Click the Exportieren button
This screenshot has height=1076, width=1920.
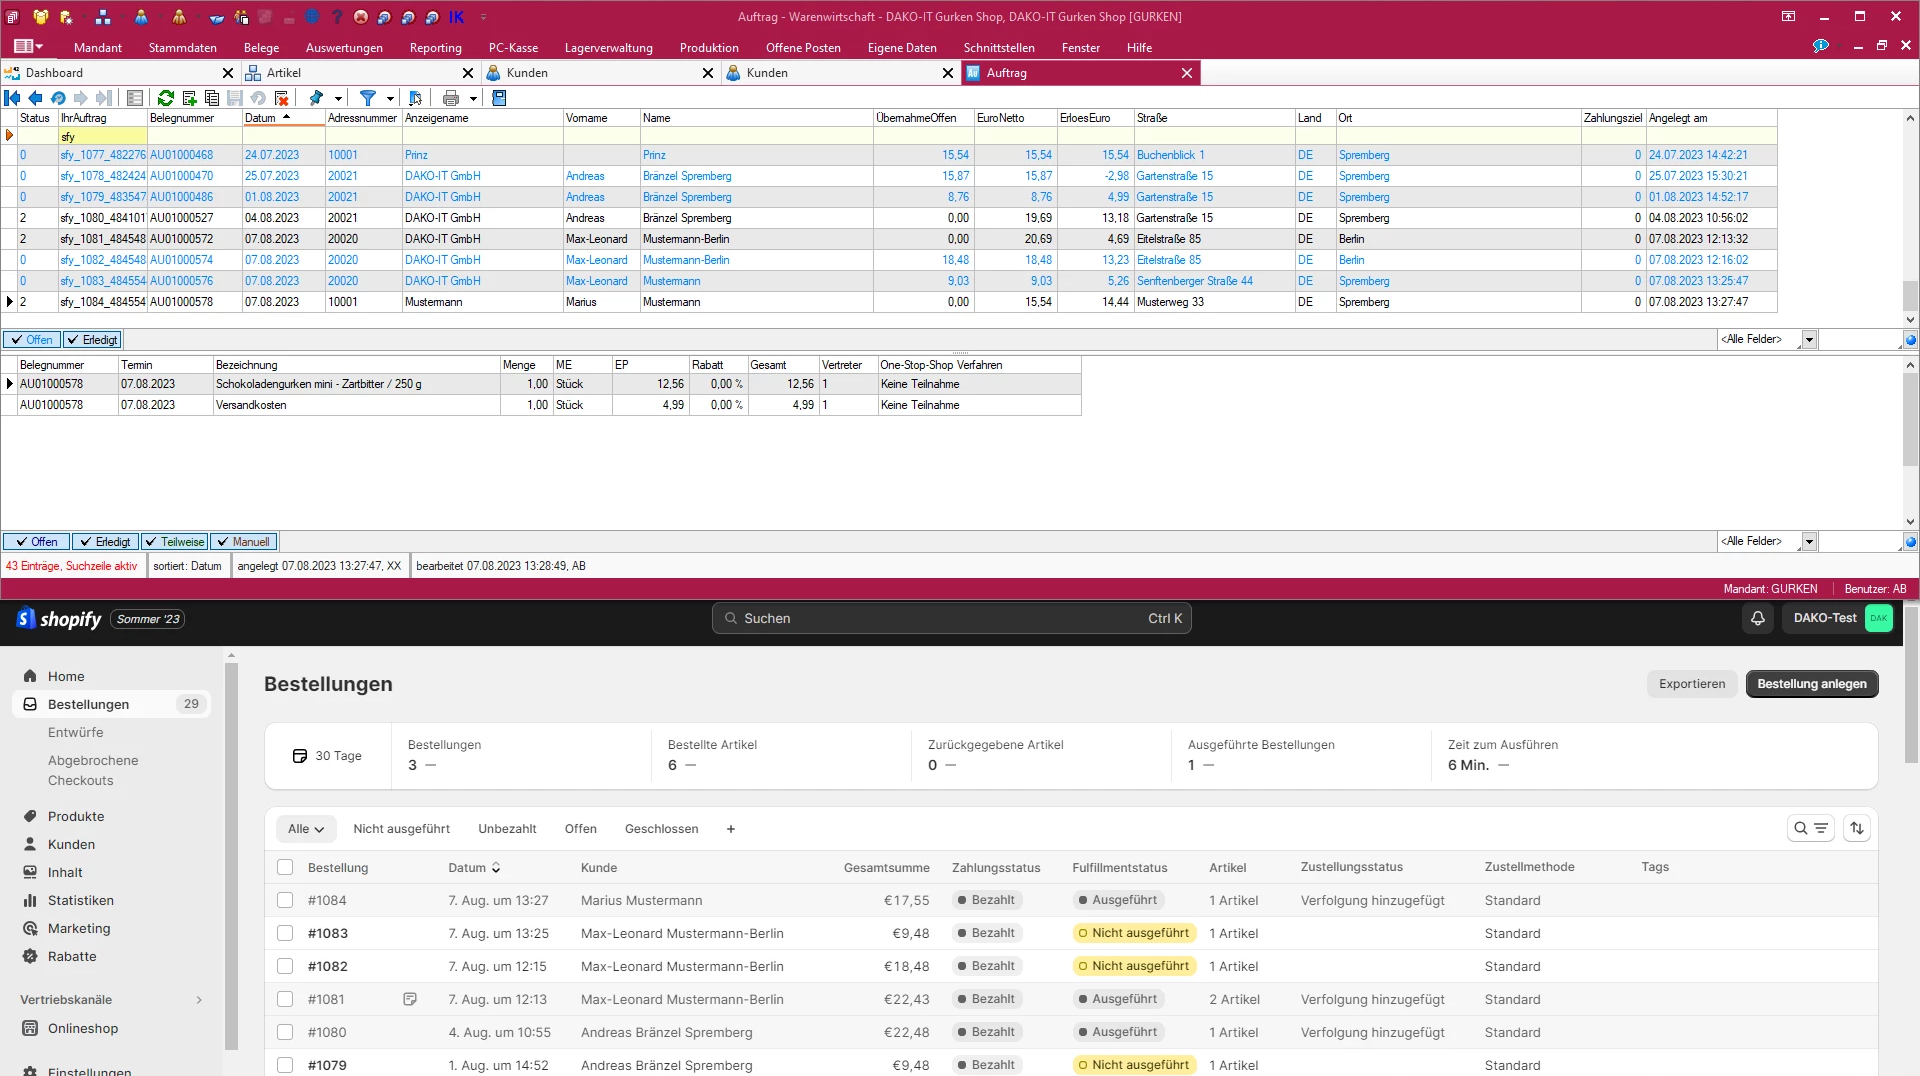click(x=1692, y=684)
